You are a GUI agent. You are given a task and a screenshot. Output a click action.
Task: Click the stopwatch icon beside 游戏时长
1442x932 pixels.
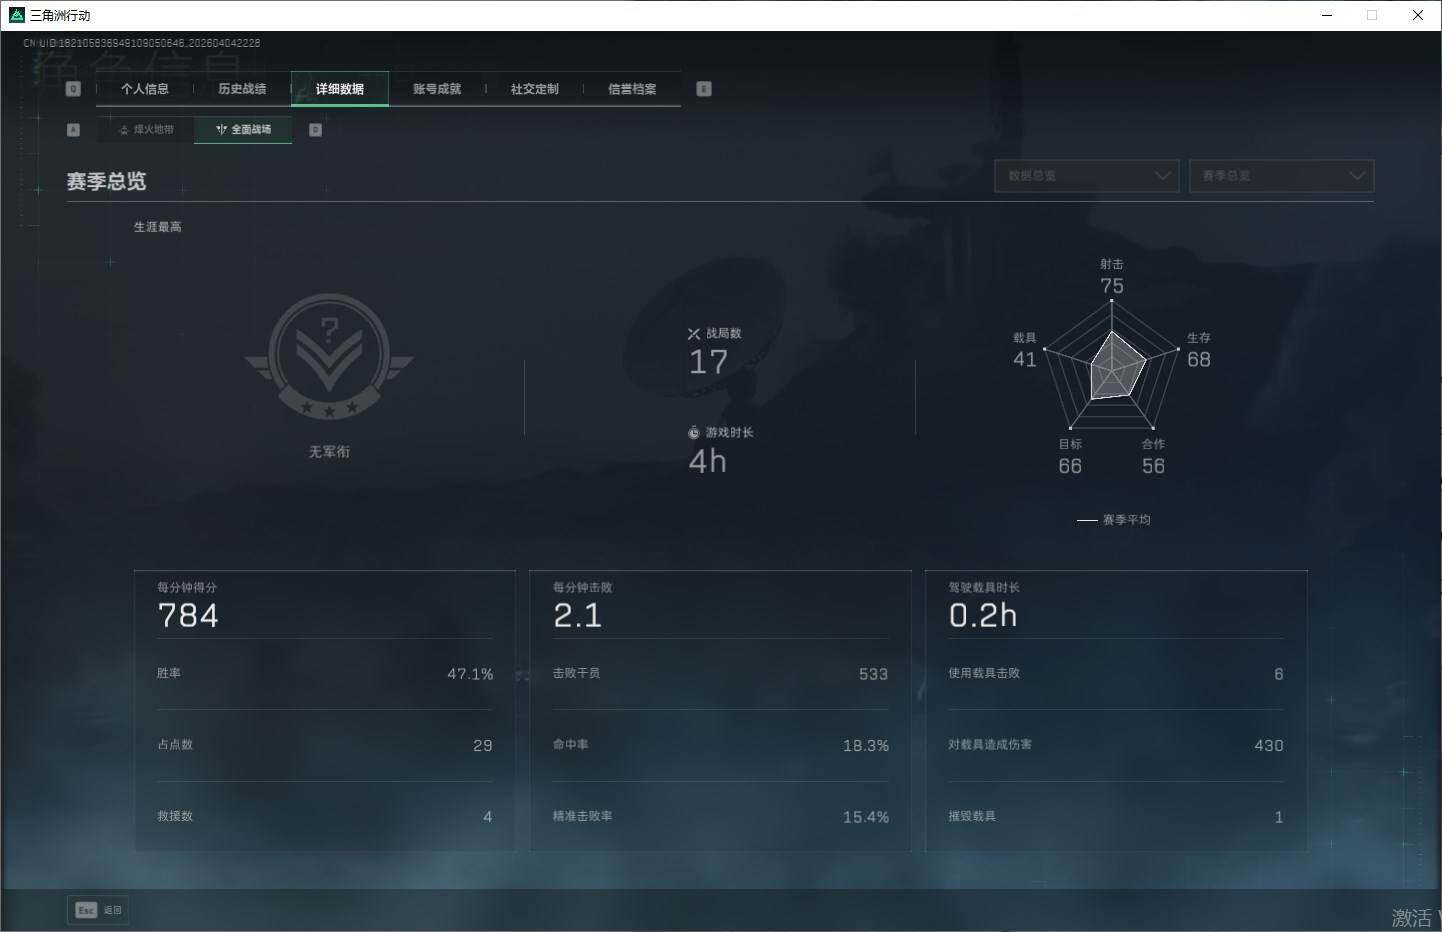tap(694, 433)
